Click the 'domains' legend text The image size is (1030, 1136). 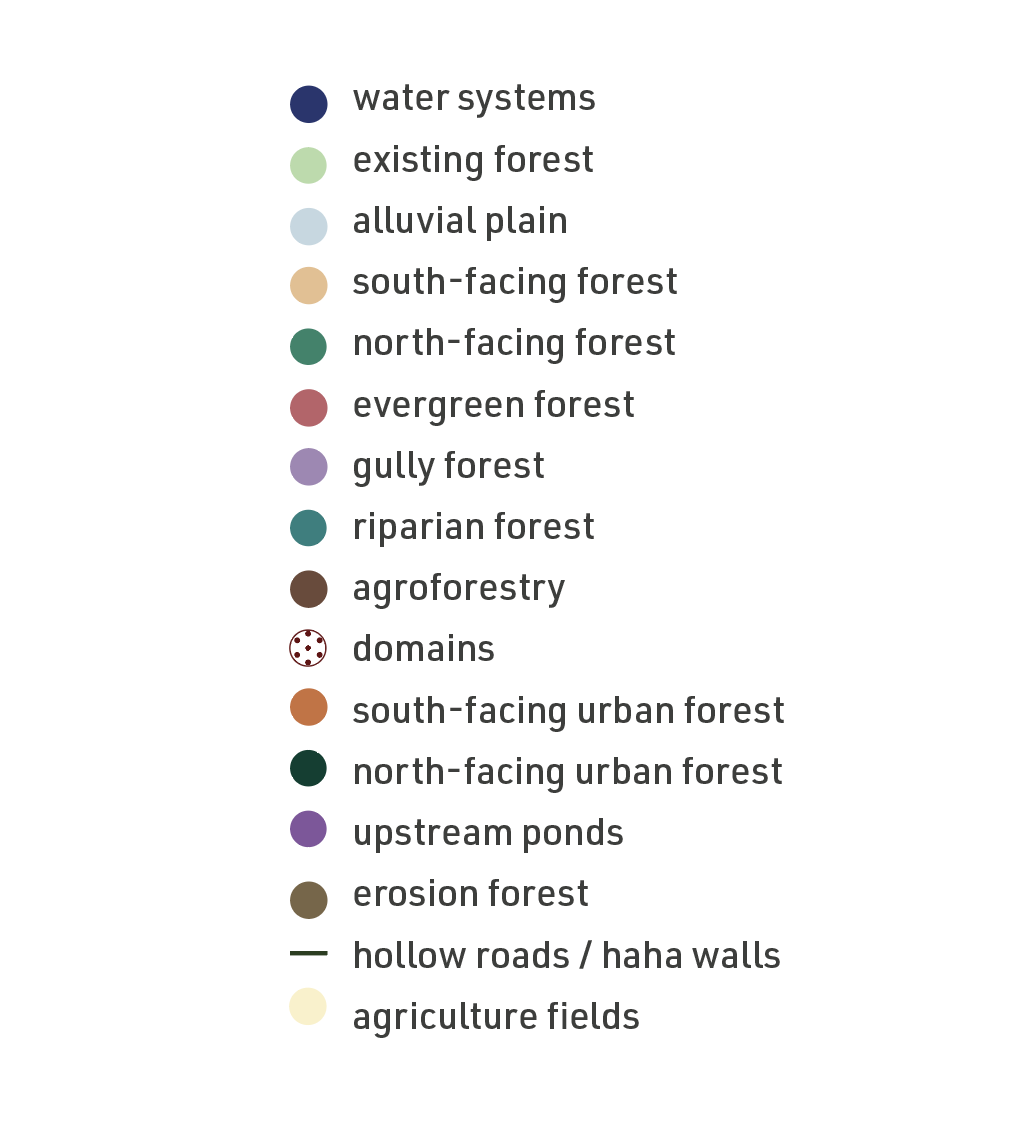(424, 648)
